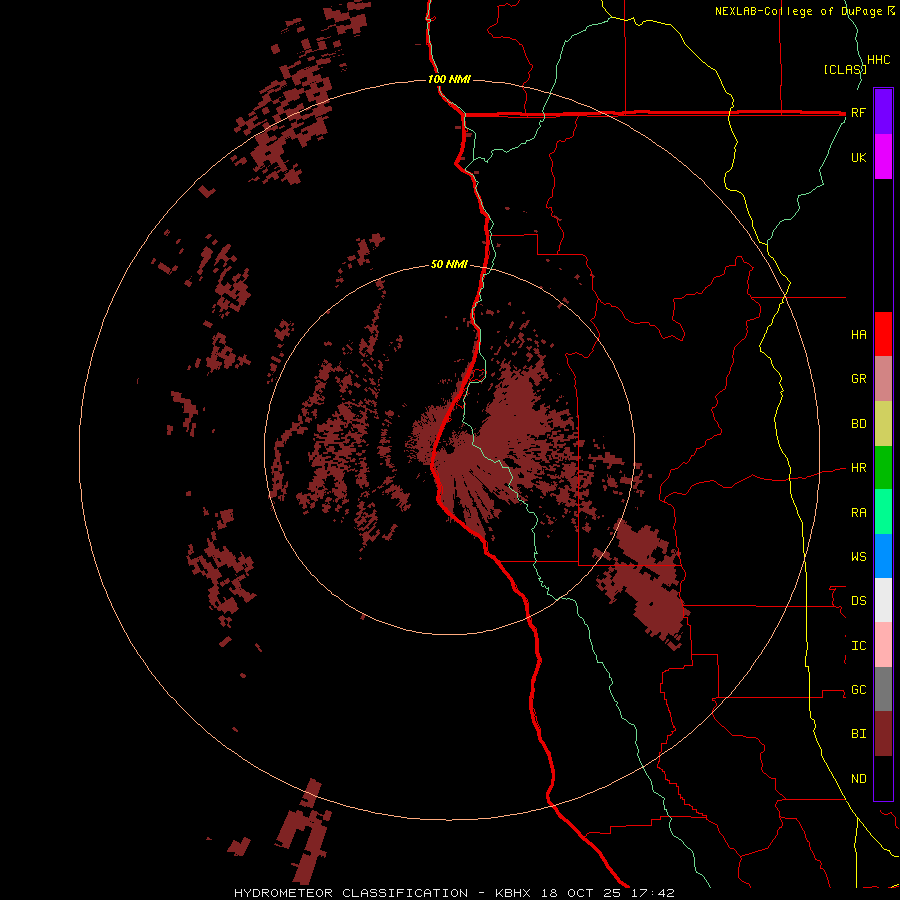Select the RA legend label
The width and height of the screenshot is (900, 900).
coord(858,513)
